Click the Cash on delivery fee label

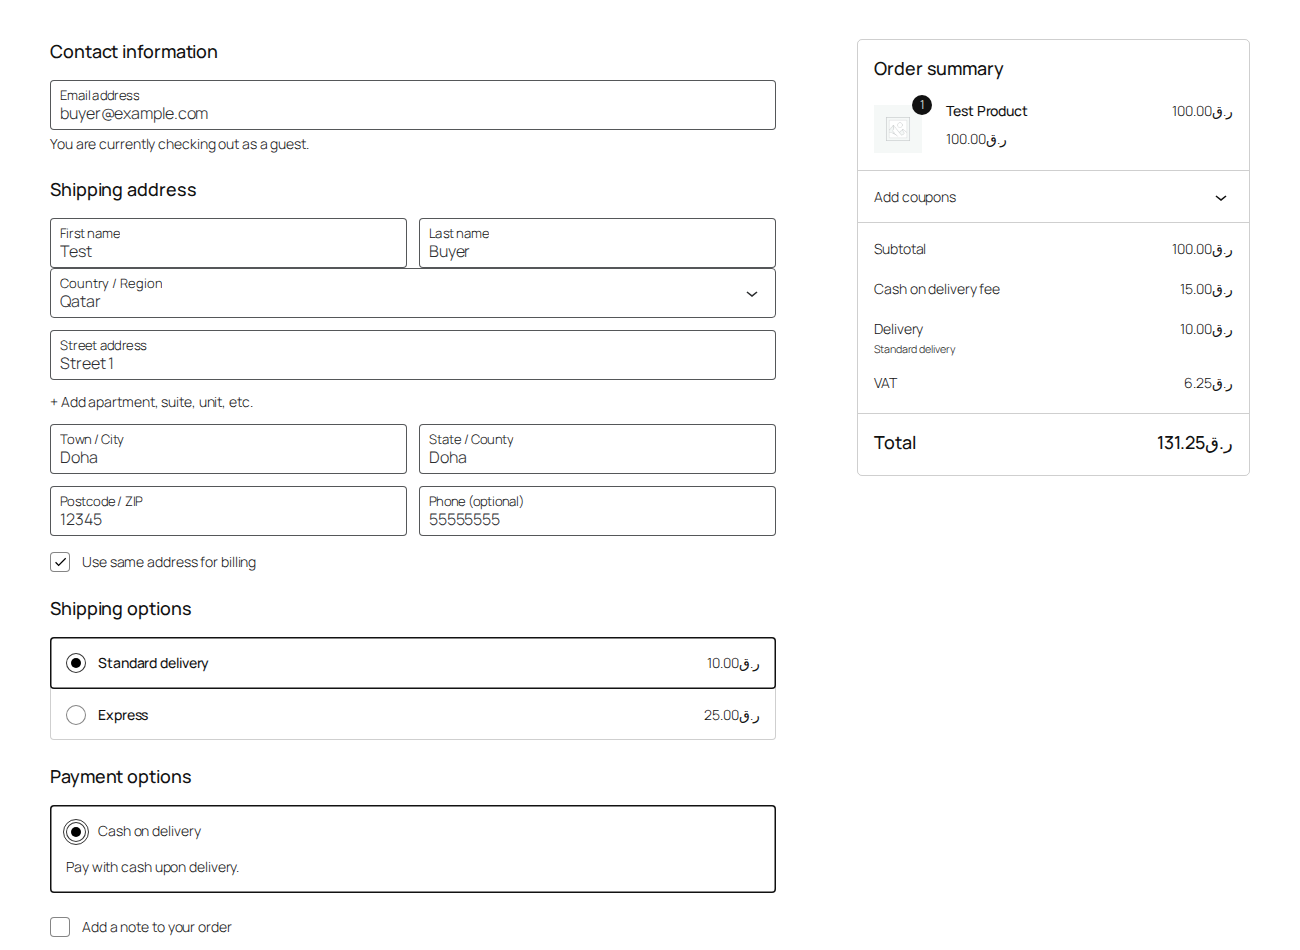click(937, 289)
